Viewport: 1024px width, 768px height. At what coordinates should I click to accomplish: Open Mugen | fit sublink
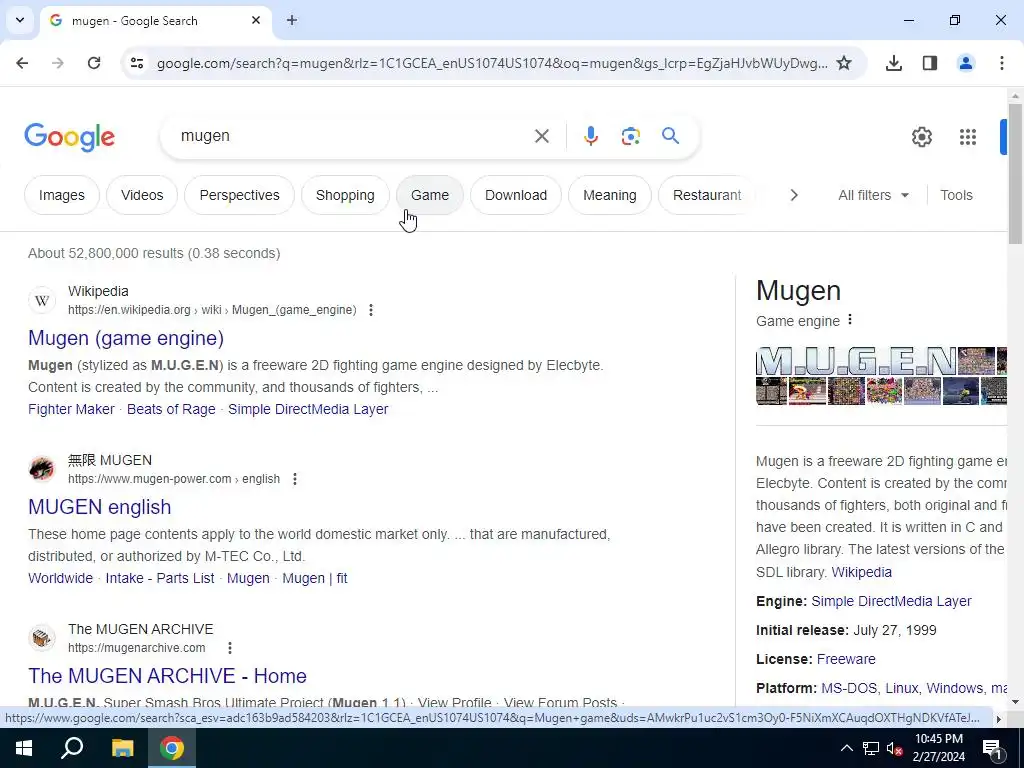coord(315,578)
